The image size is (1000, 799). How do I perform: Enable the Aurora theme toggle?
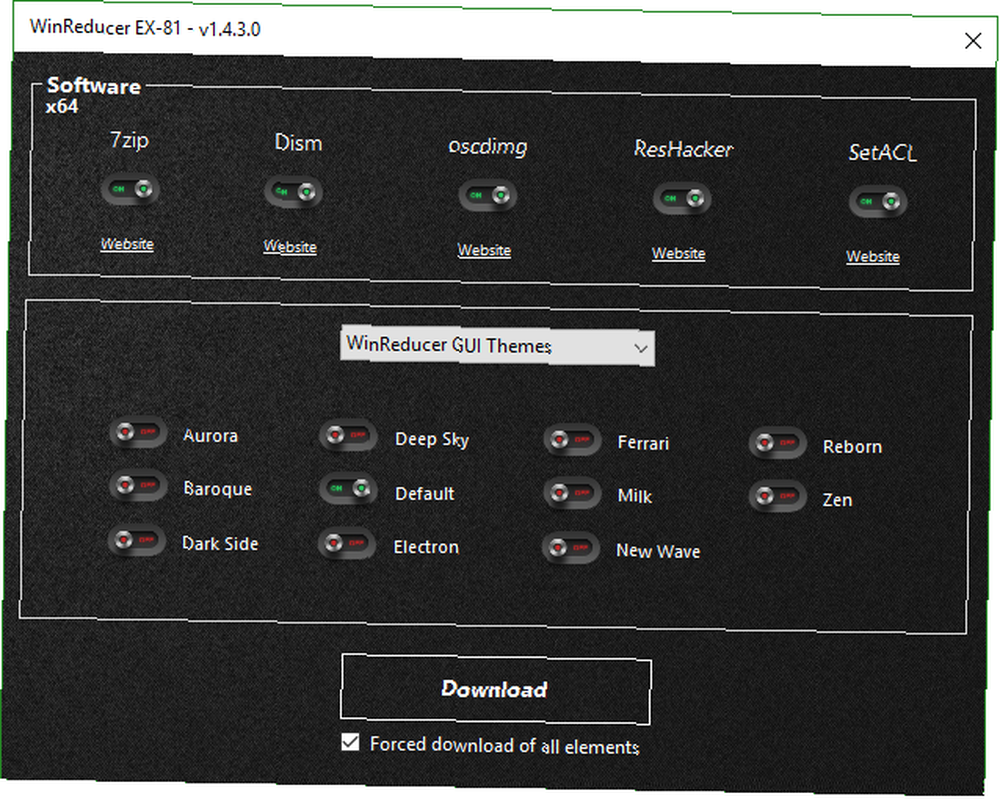click(x=138, y=432)
